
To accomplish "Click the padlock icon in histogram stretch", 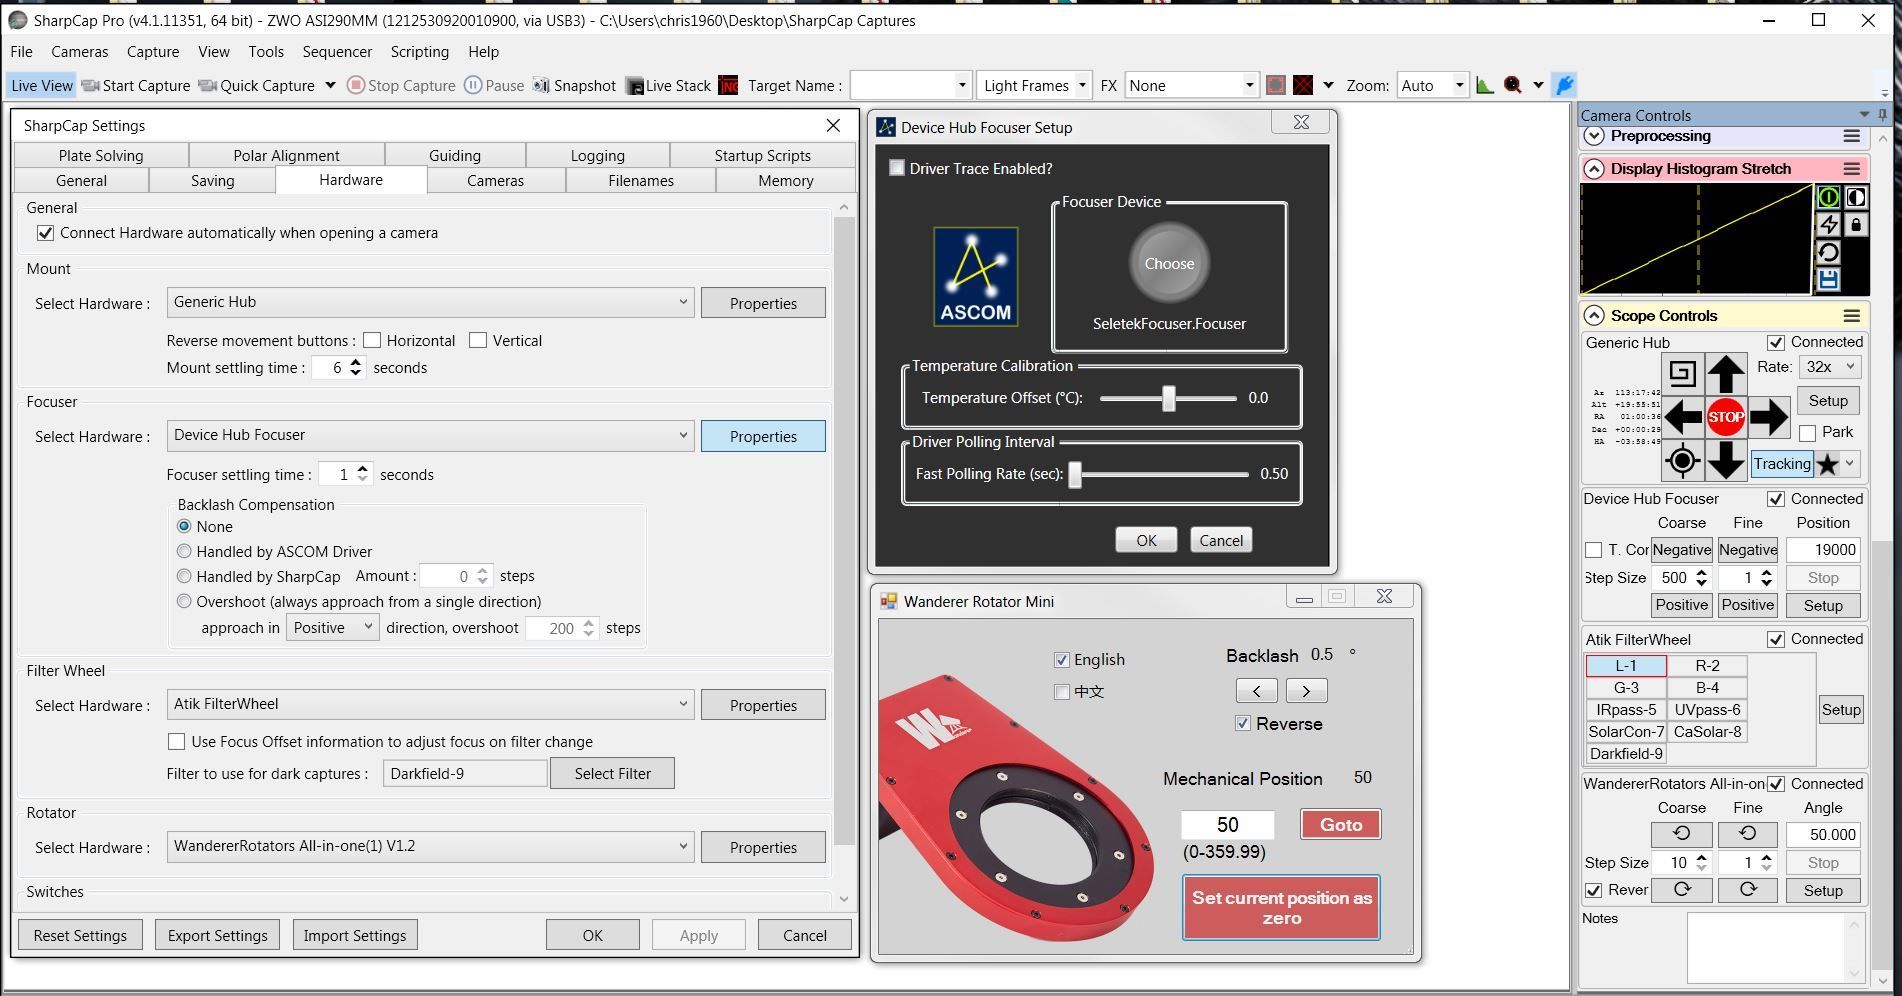I will (1856, 225).
